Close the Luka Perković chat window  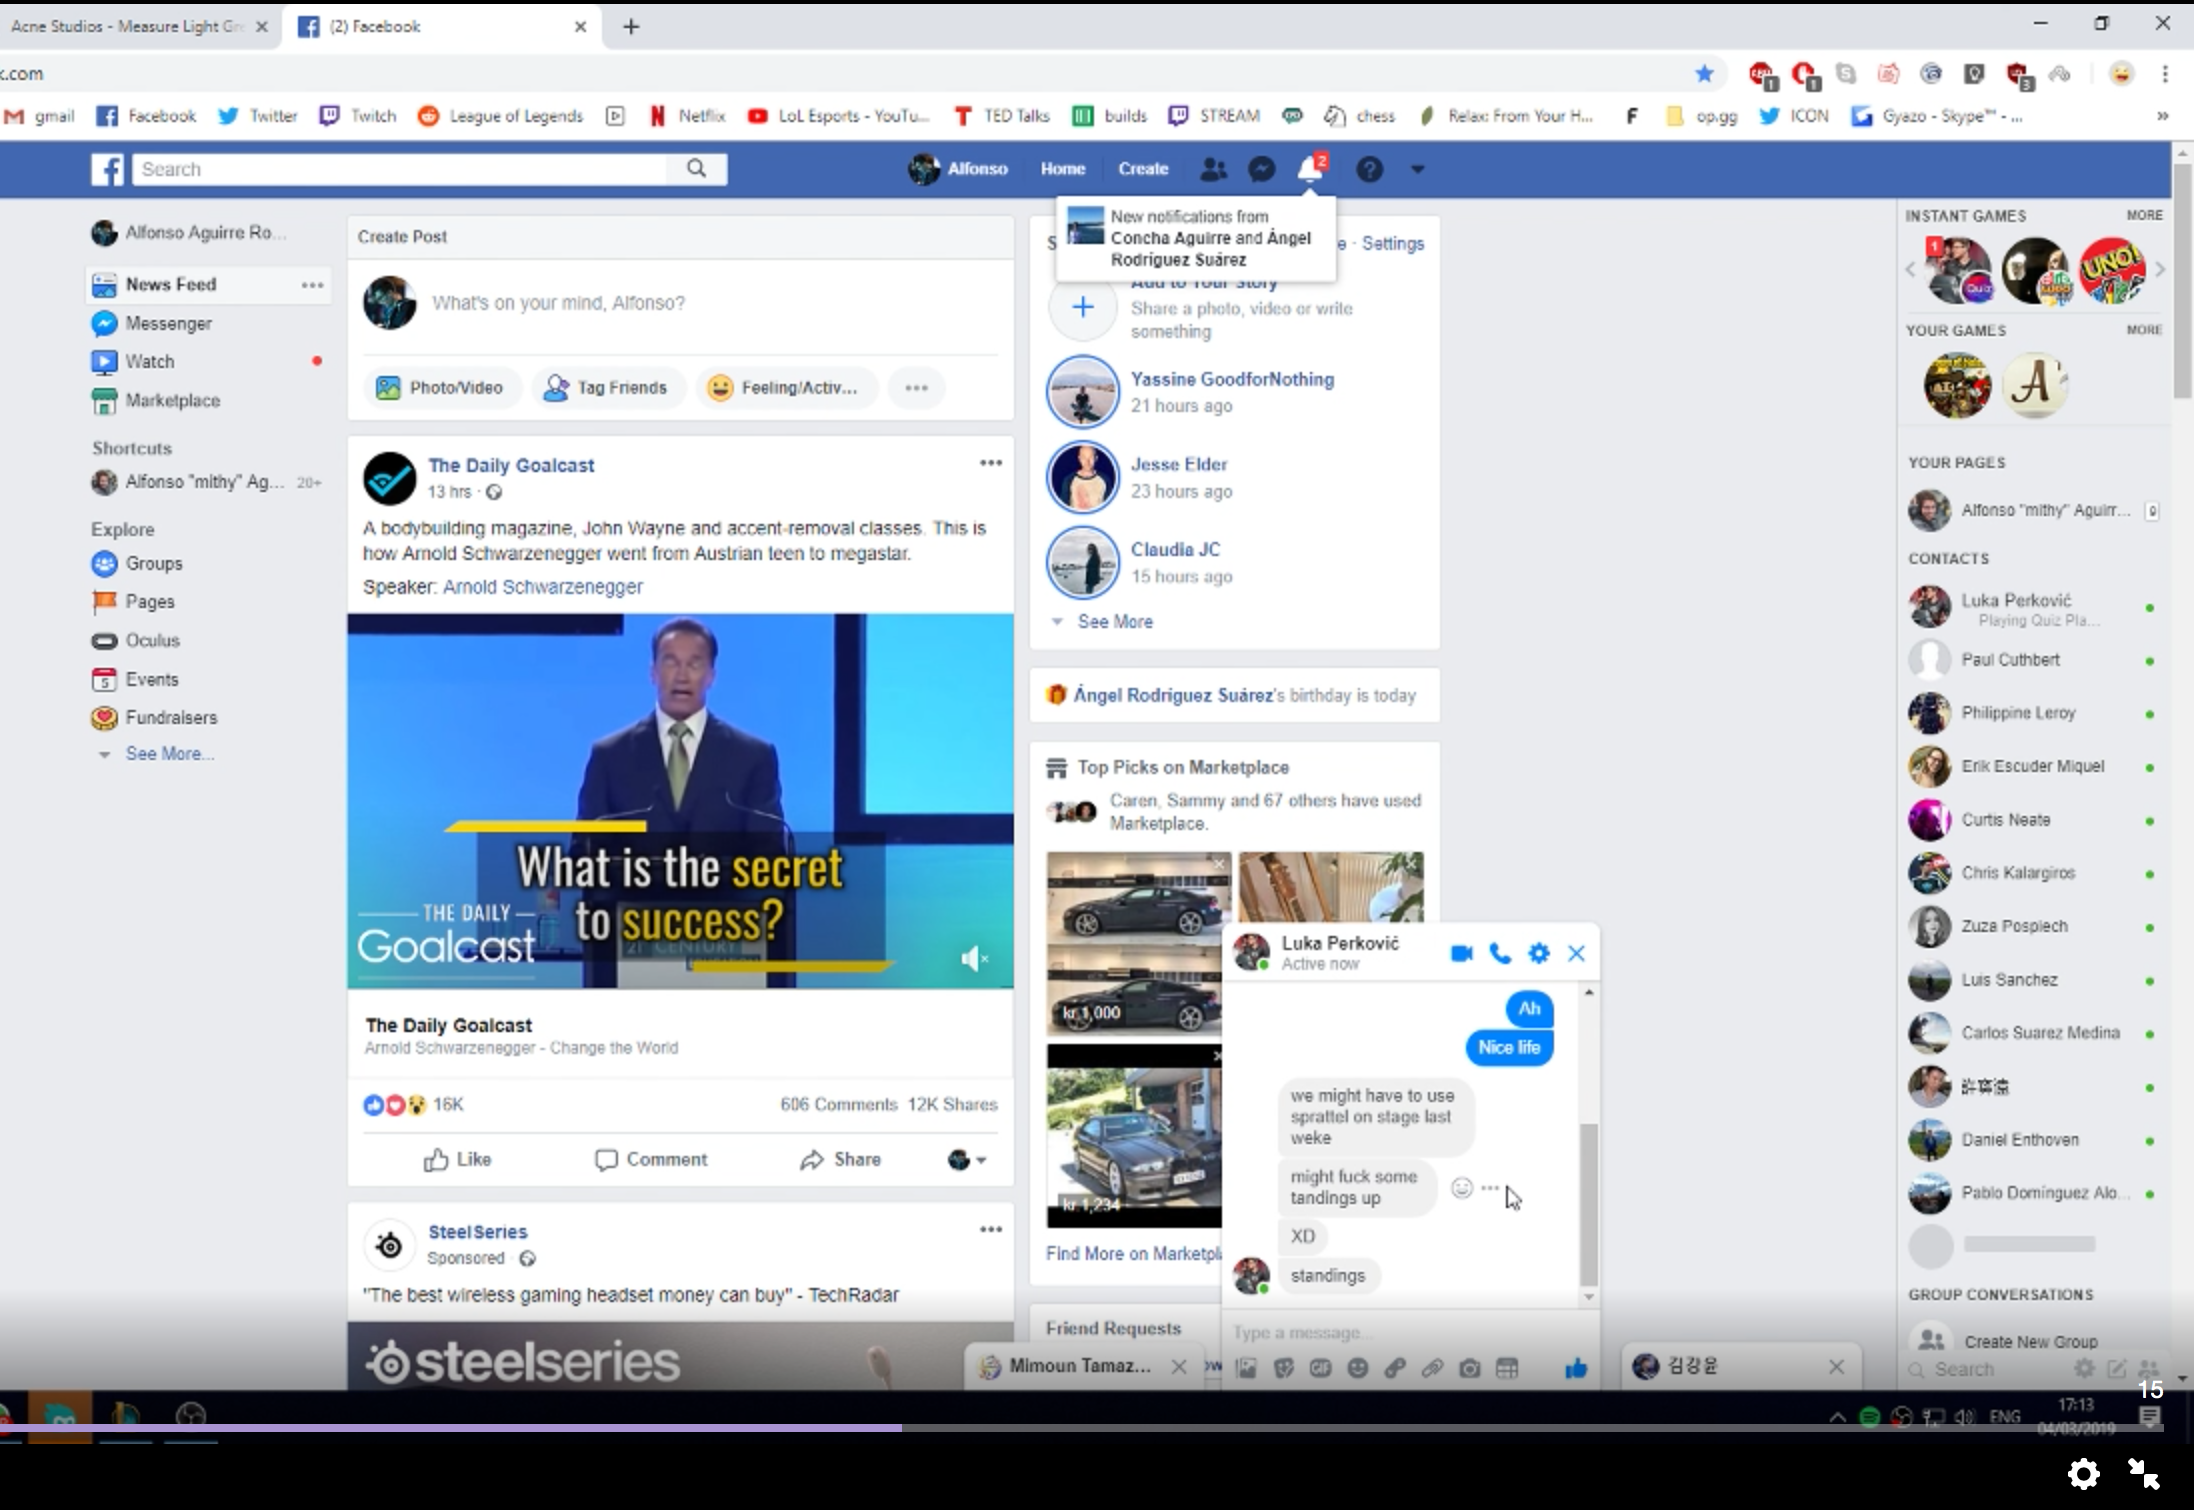pos(1576,953)
